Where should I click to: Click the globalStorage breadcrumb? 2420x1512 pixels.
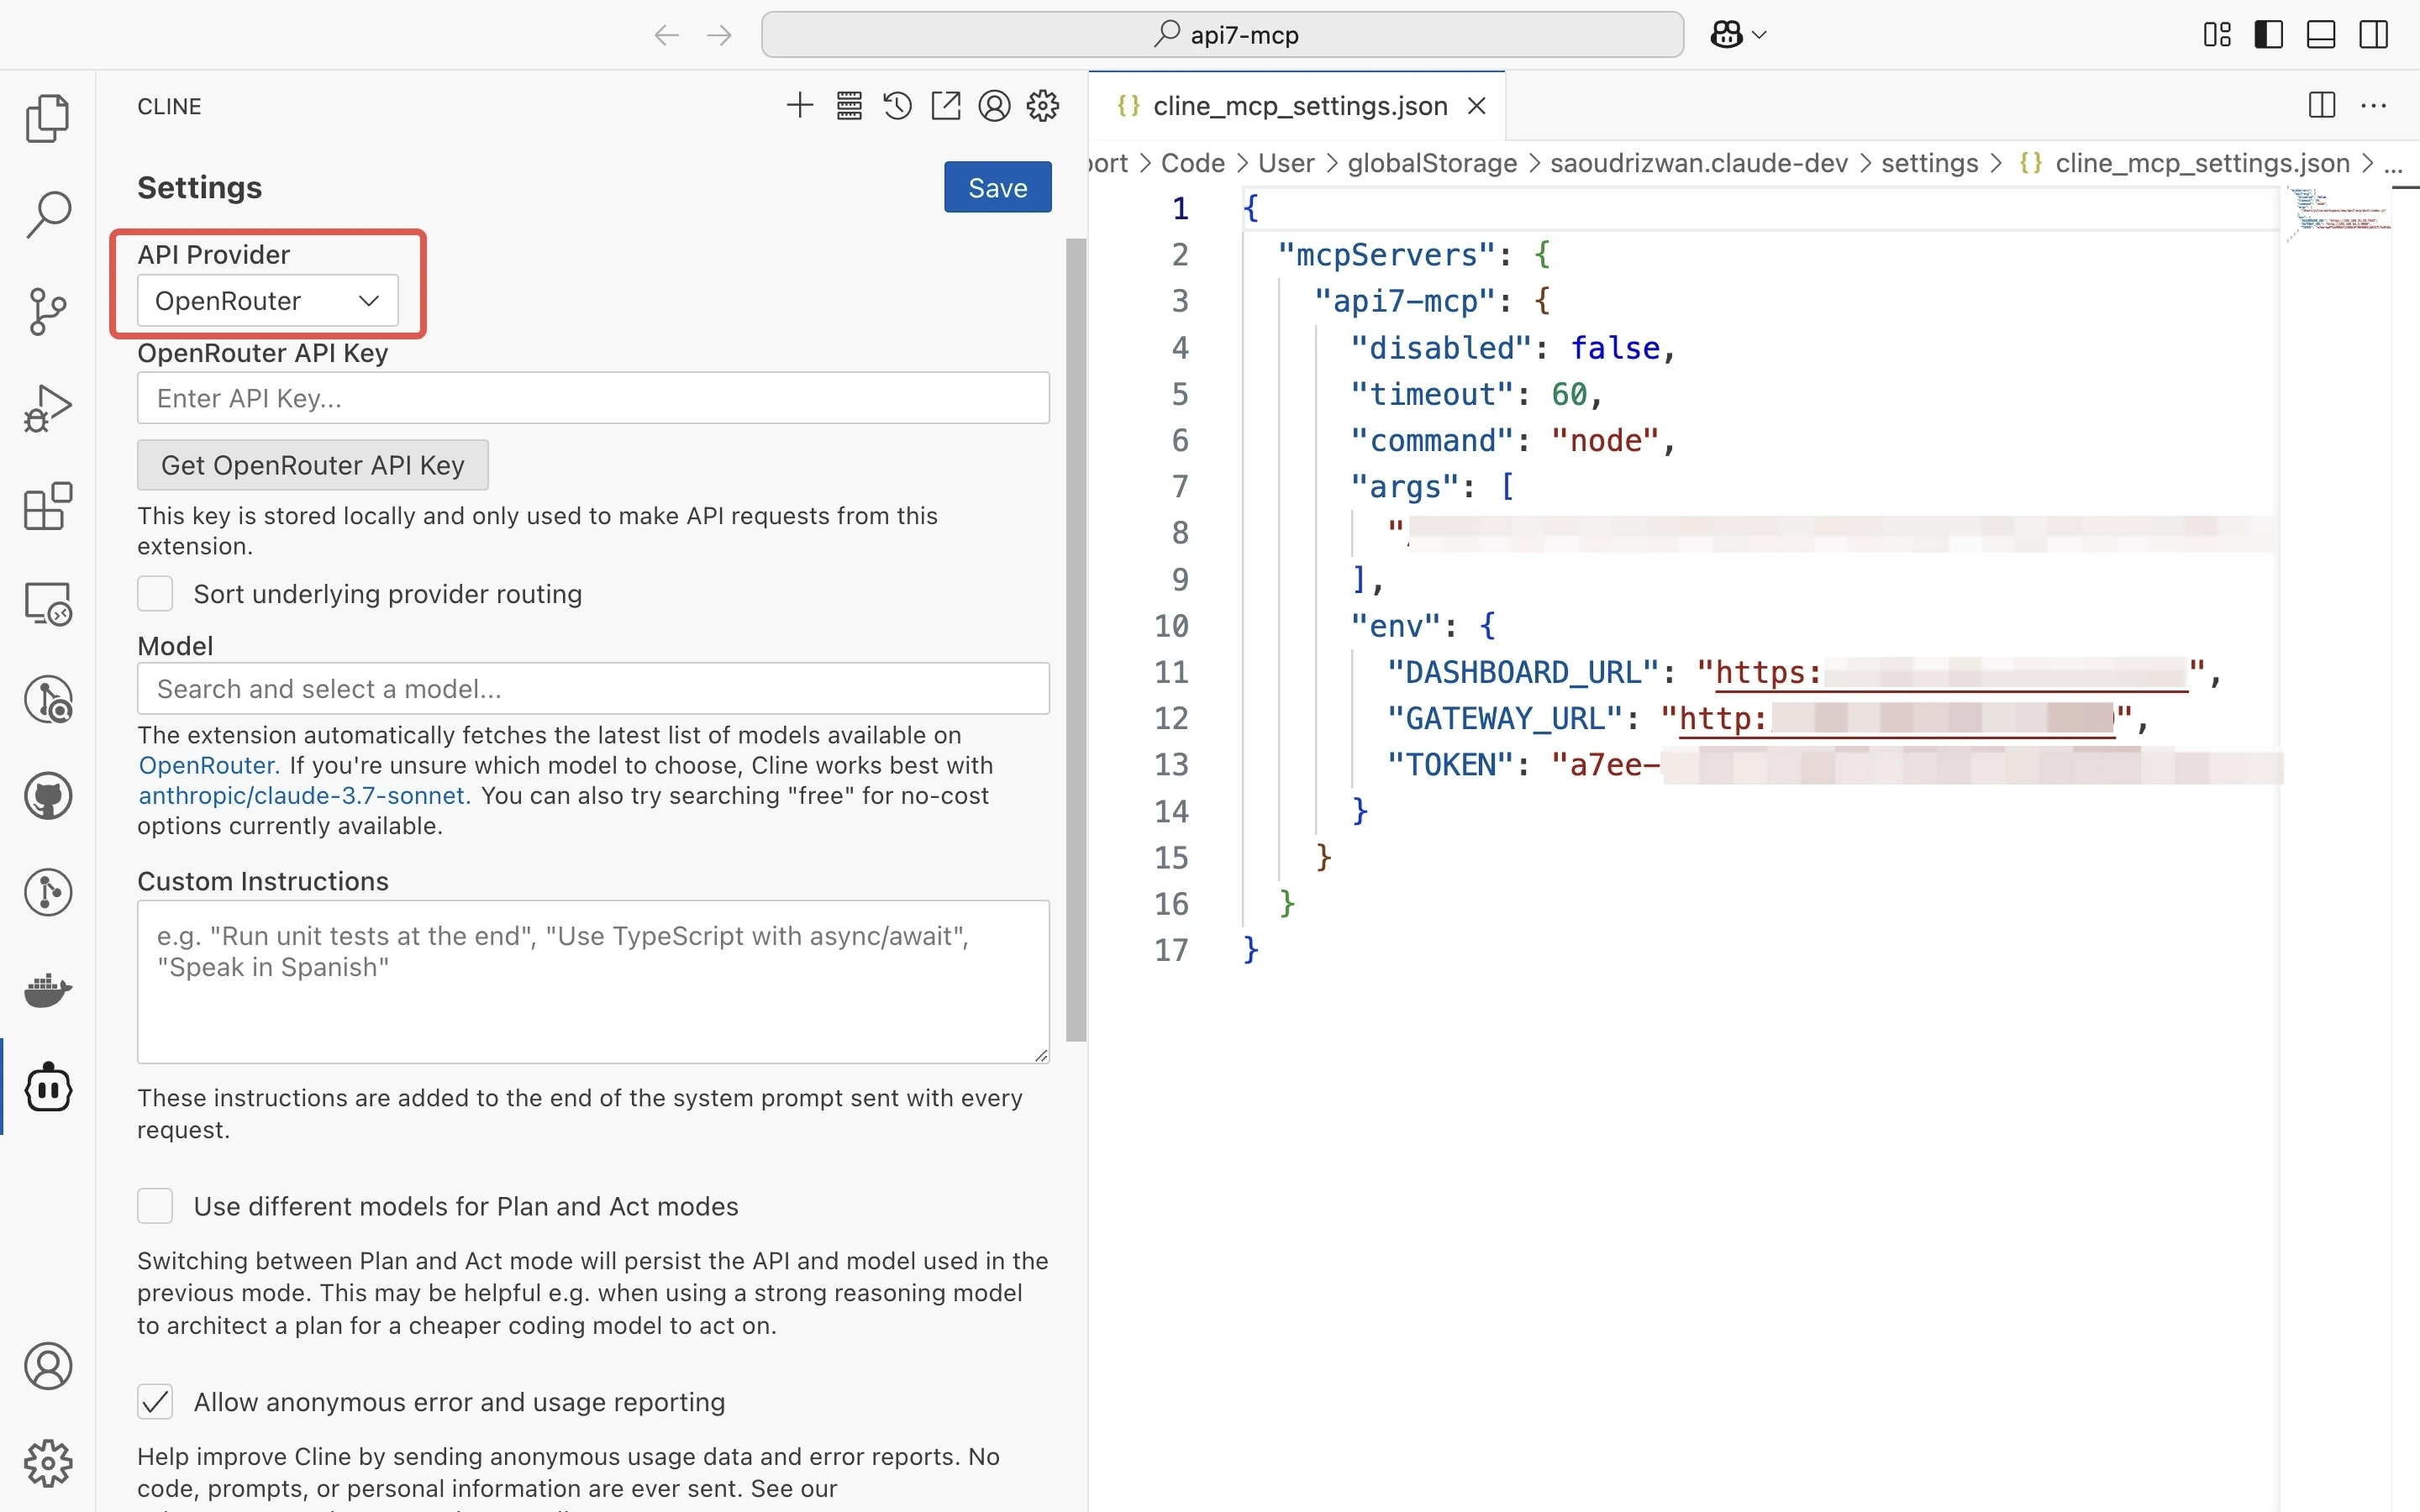(1432, 164)
